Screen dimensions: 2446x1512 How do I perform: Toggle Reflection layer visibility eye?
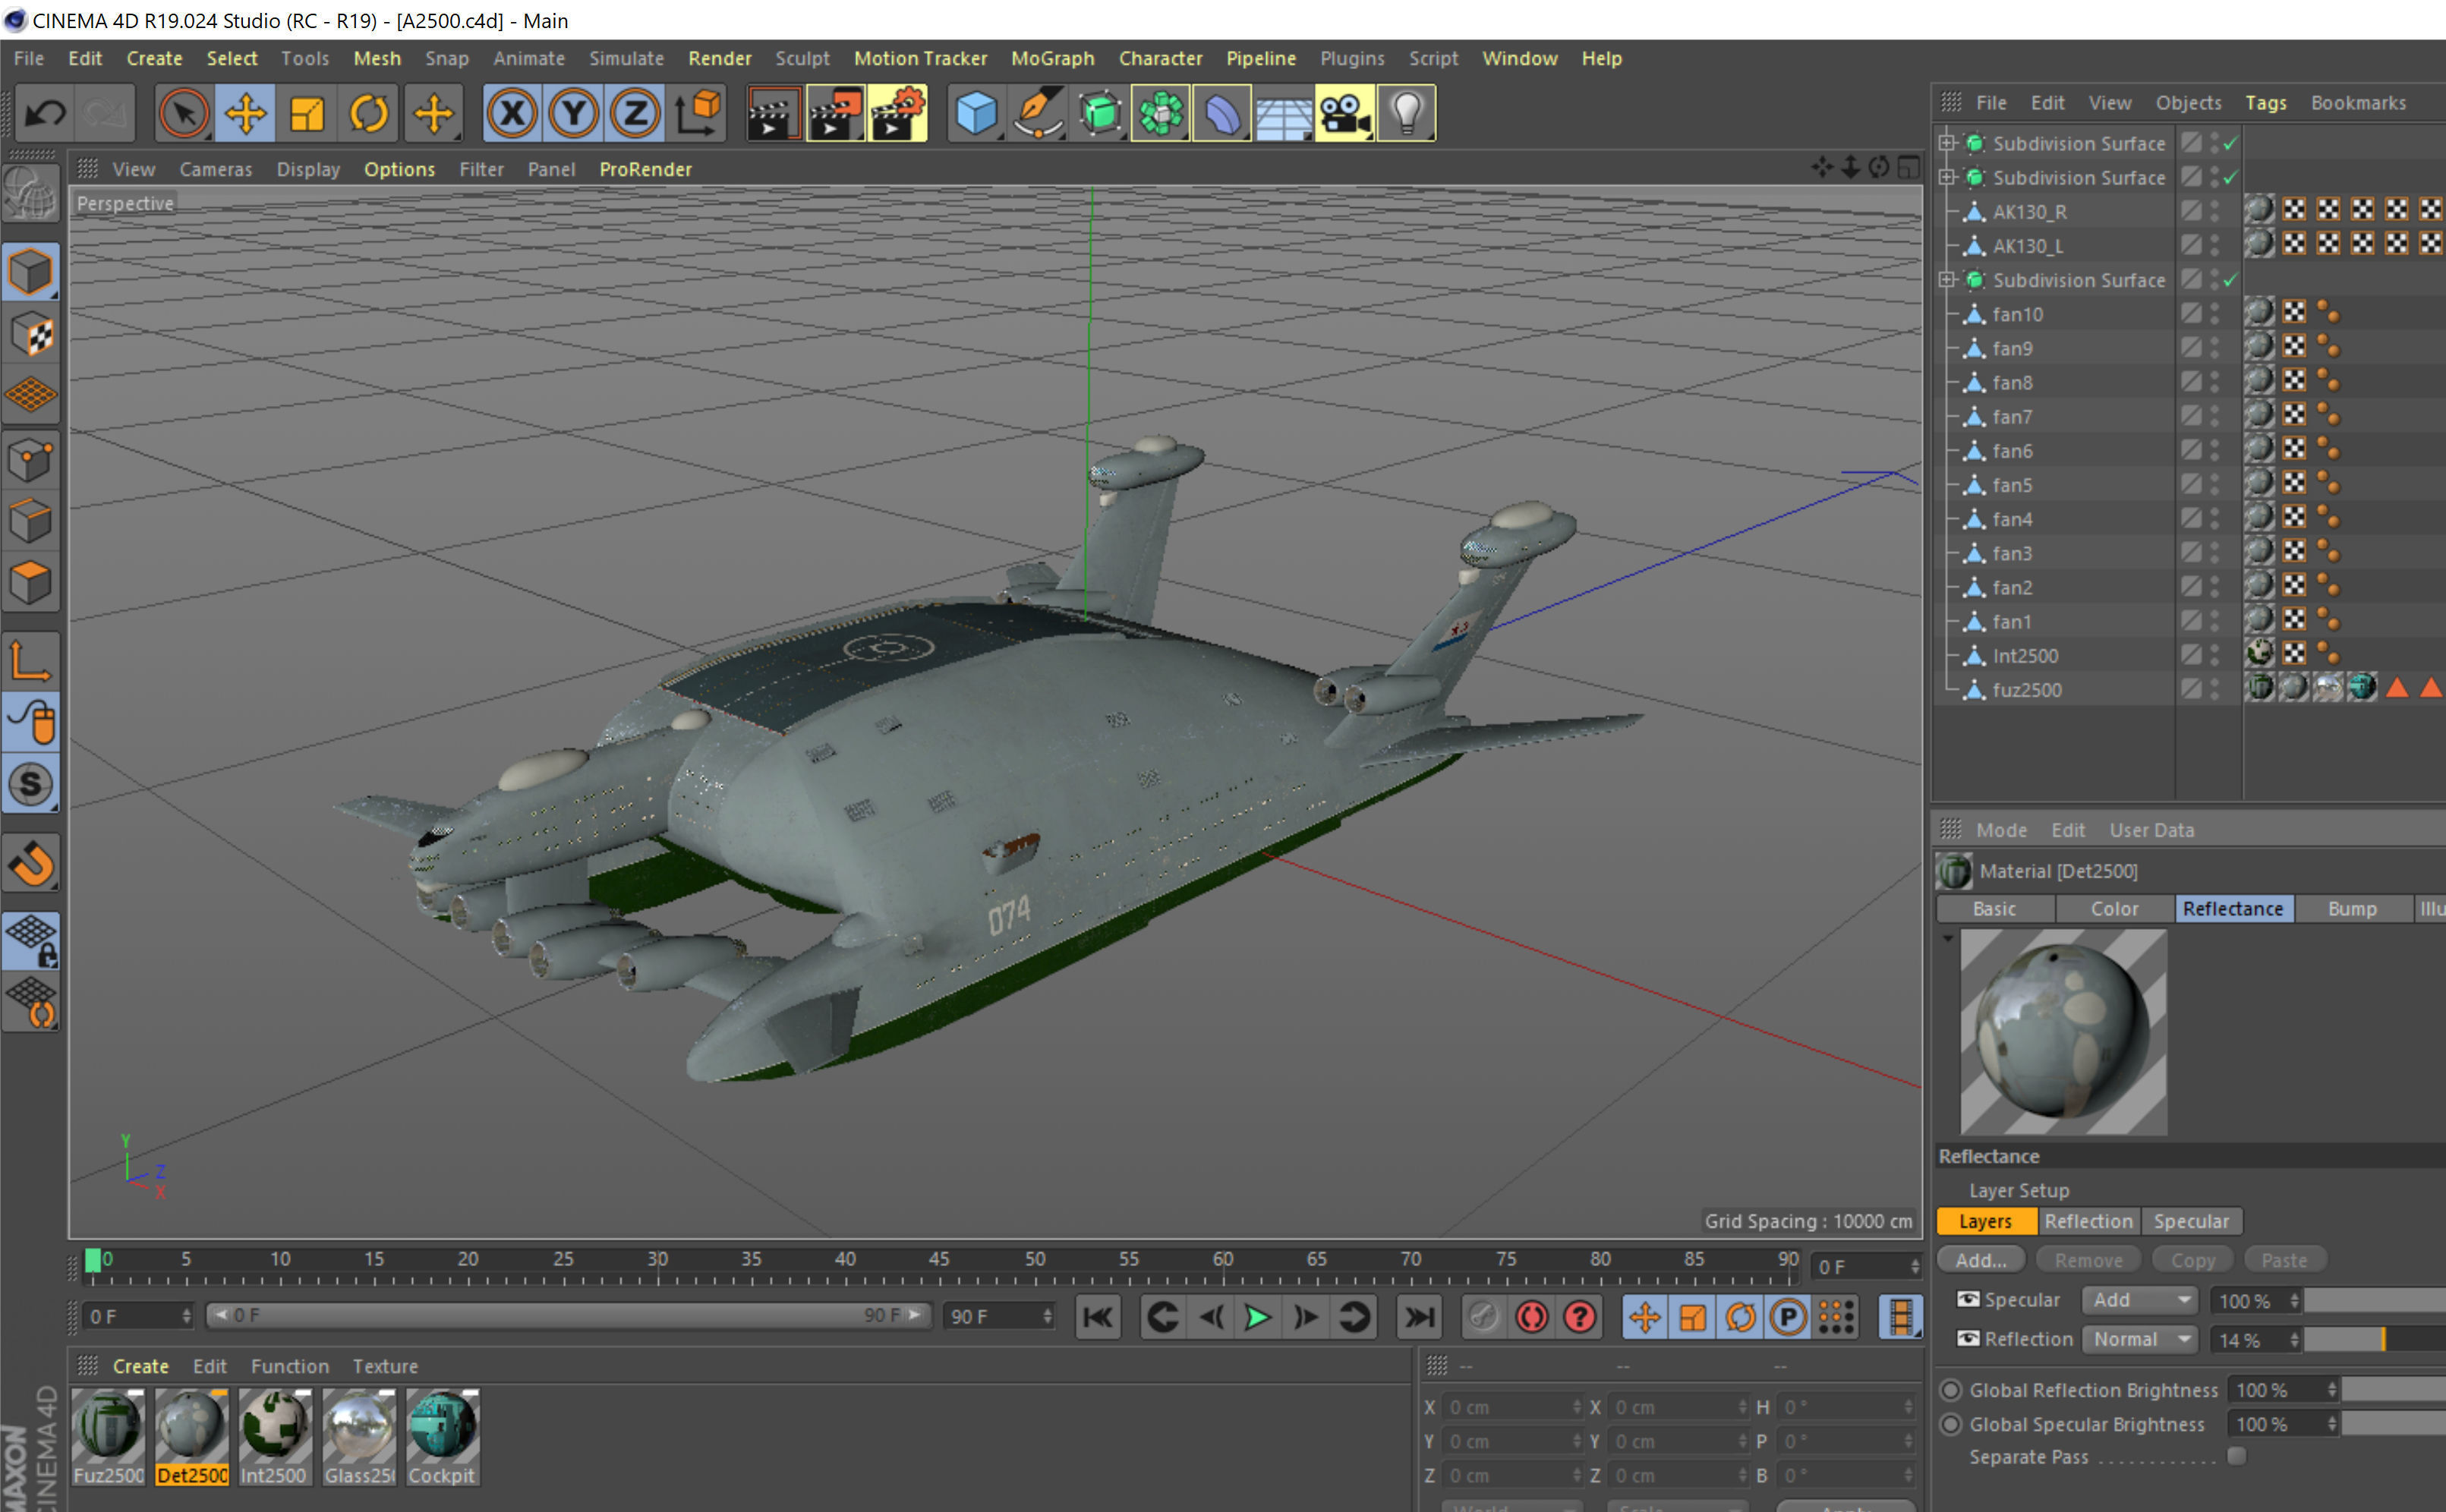(1967, 1338)
